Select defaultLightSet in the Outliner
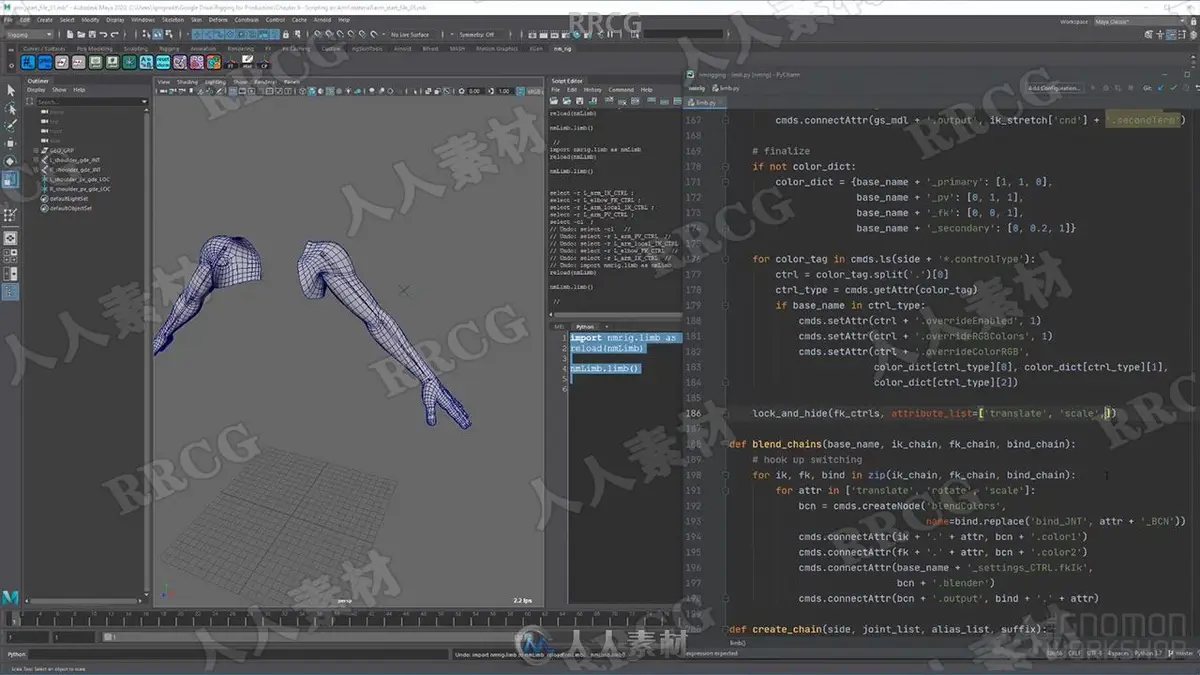The image size is (1200, 675). point(68,198)
